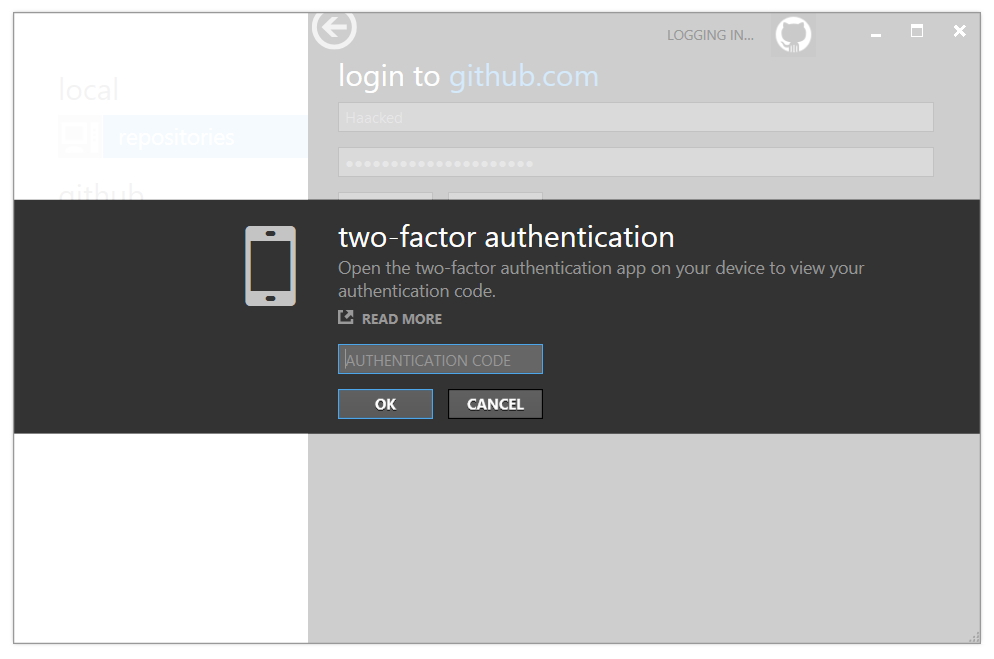Click the repositories computer icon
Image resolution: width=994 pixels, height=659 pixels.
pyautogui.click(x=80, y=137)
